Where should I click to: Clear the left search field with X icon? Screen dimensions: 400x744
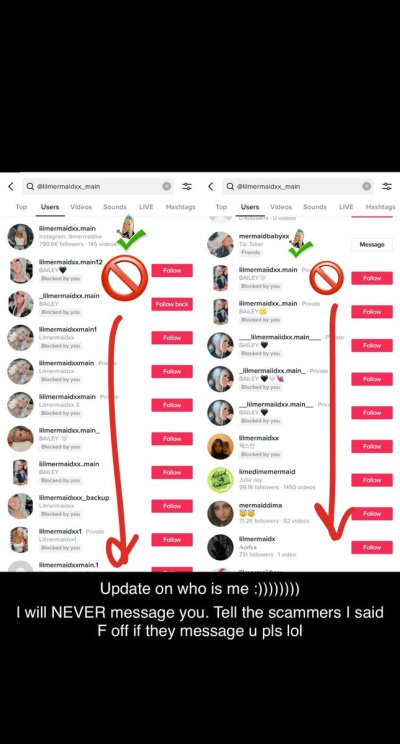(167, 186)
